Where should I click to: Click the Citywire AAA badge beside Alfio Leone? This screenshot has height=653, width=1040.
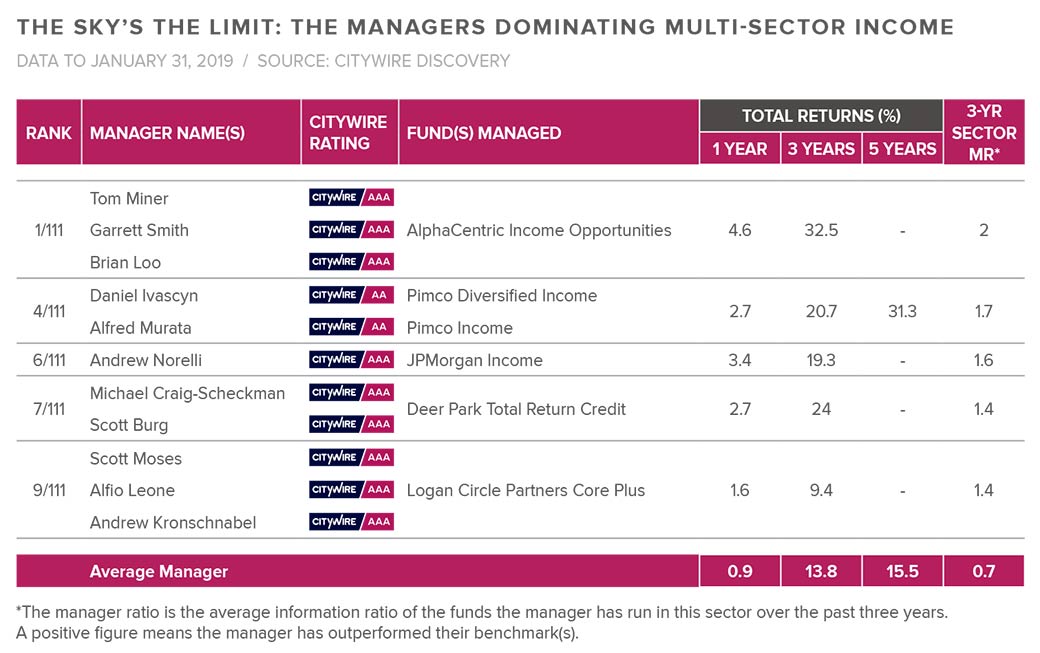coord(351,490)
